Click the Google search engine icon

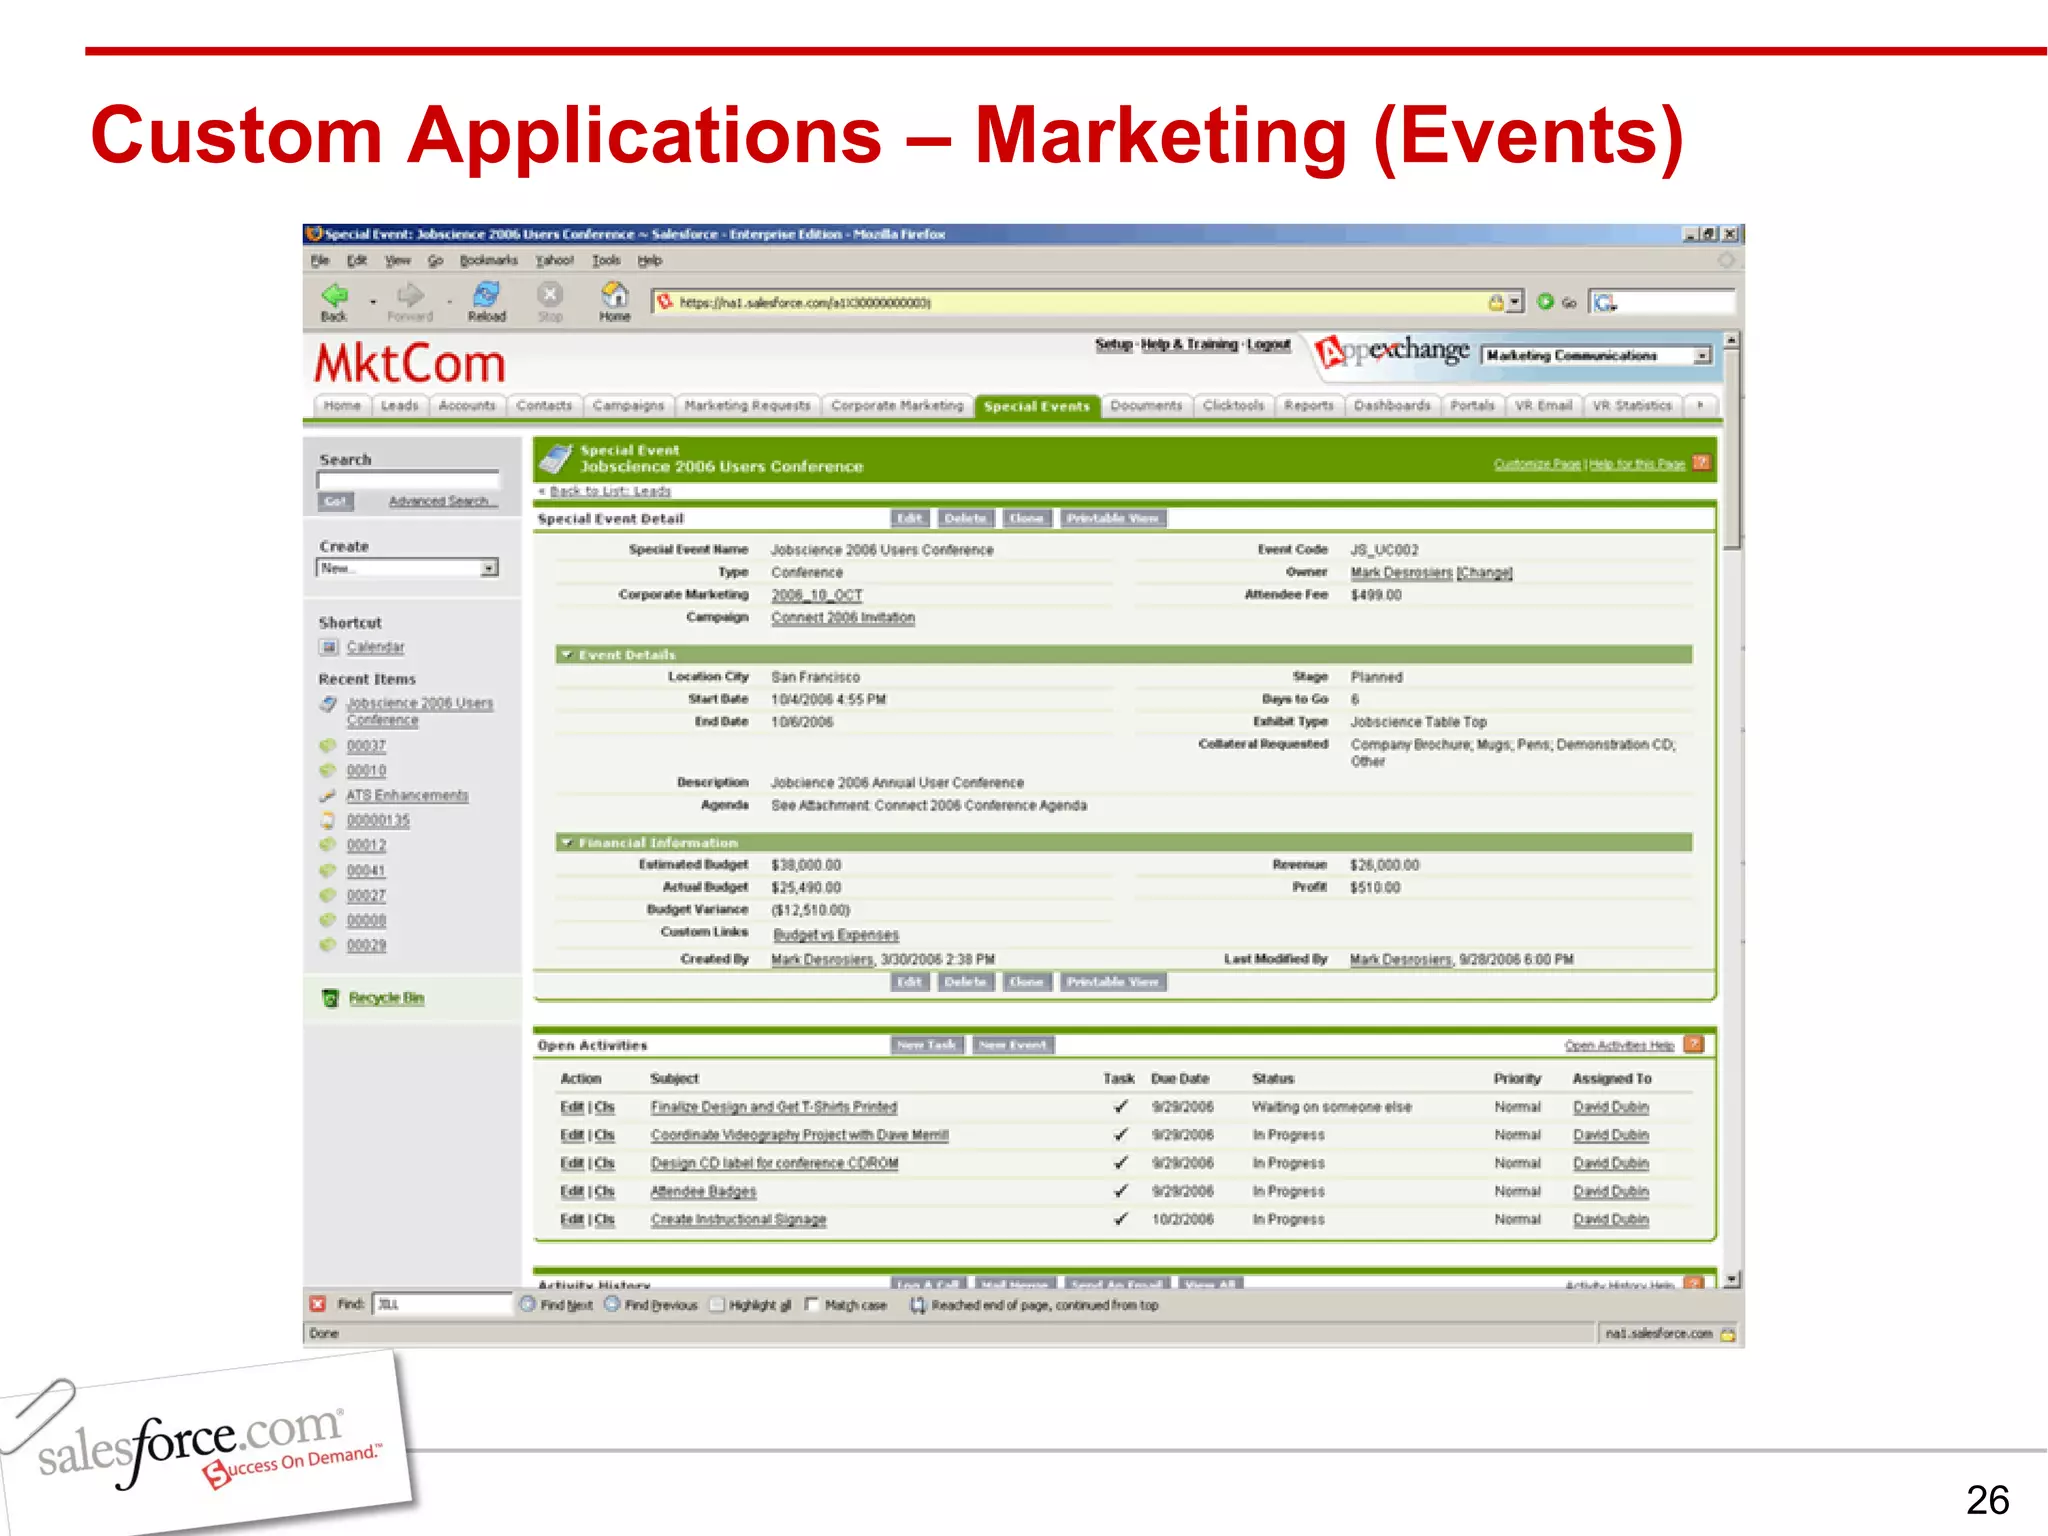(x=1605, y=303)
